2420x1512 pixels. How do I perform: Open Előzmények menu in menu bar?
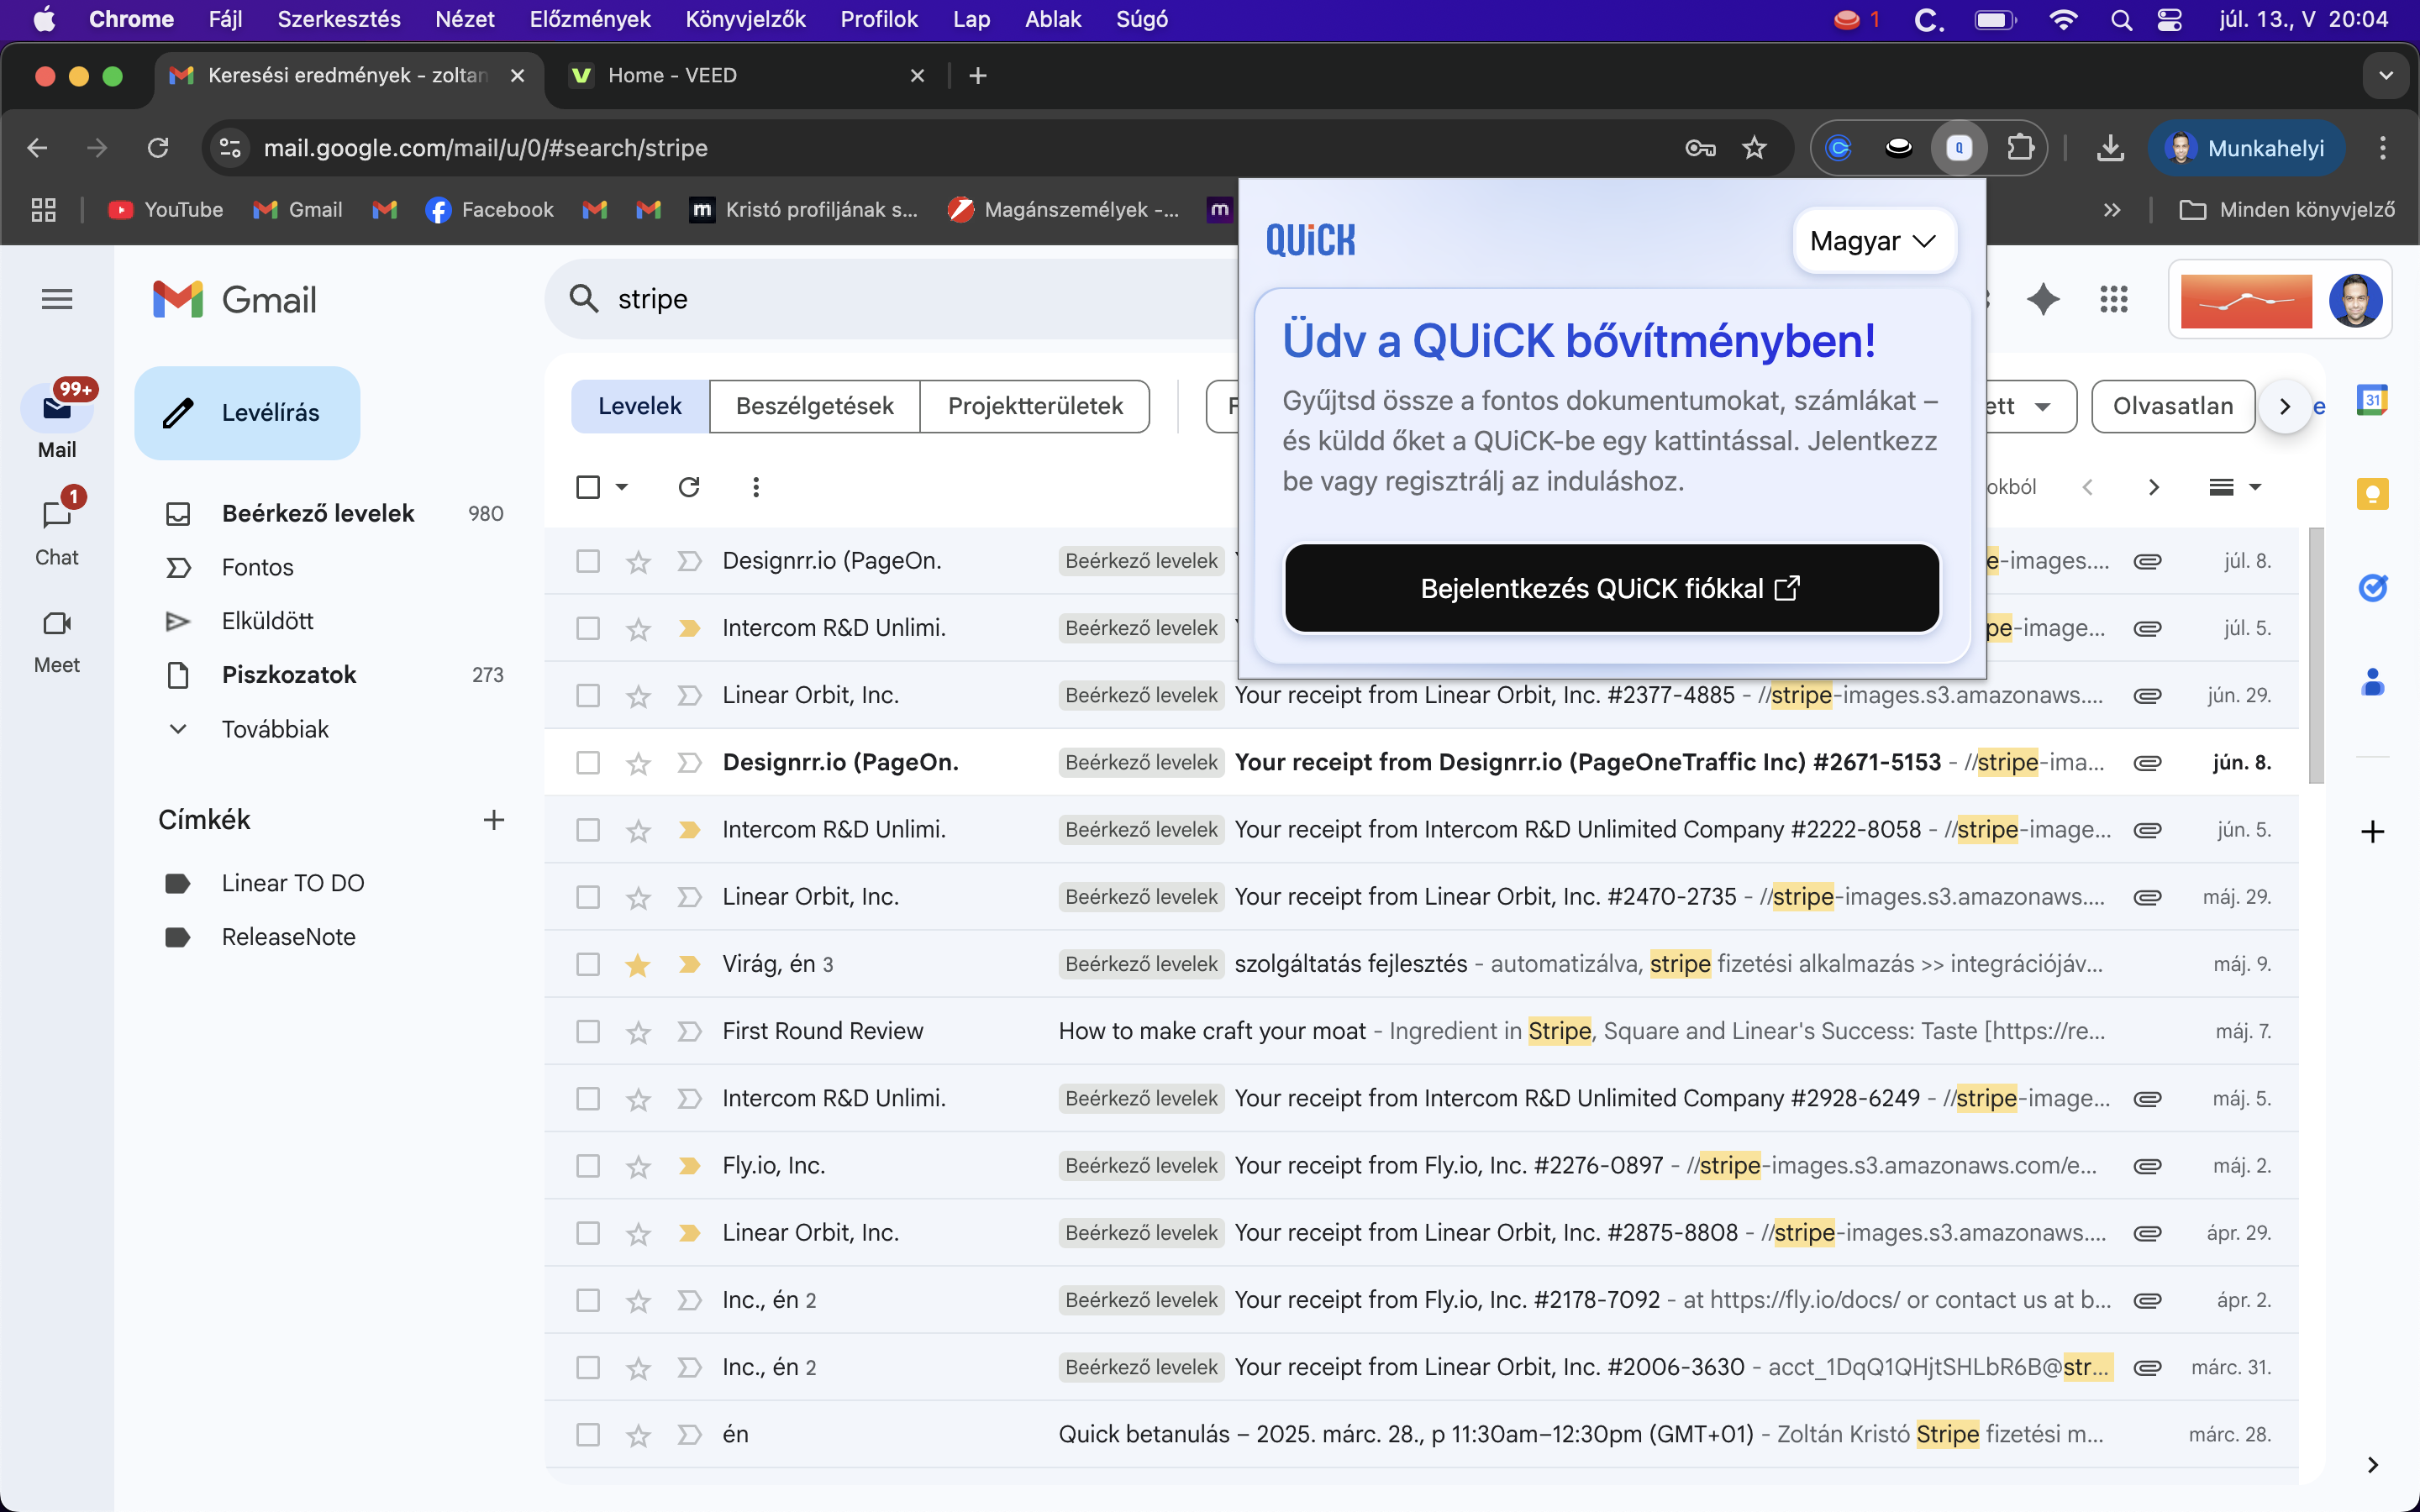click(590, 19)
